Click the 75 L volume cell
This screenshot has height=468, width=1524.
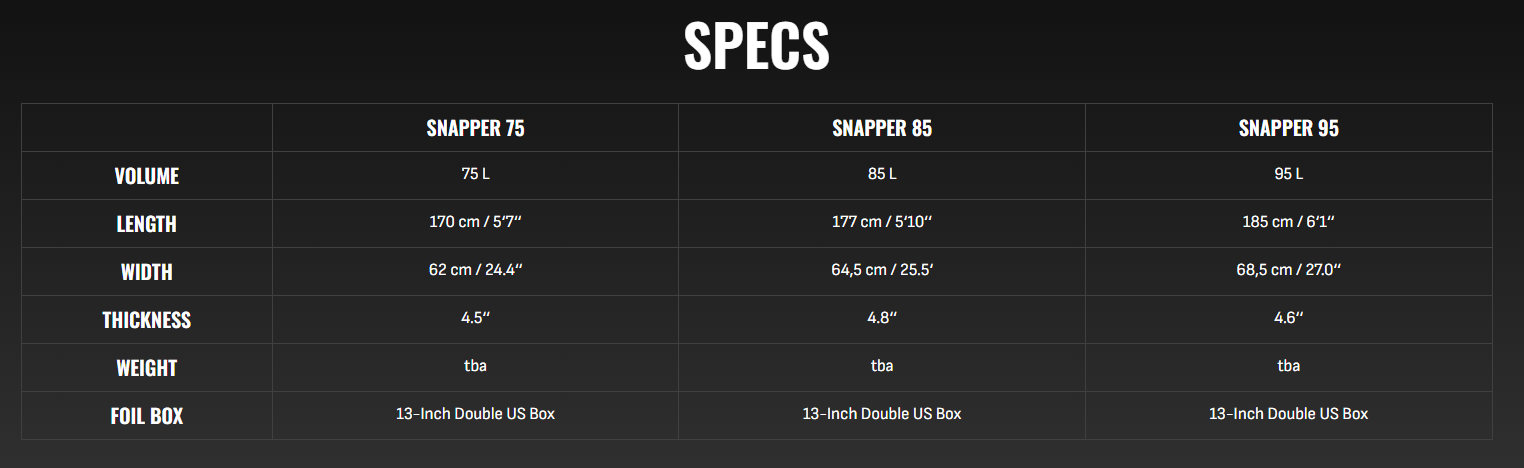(475, 174)
